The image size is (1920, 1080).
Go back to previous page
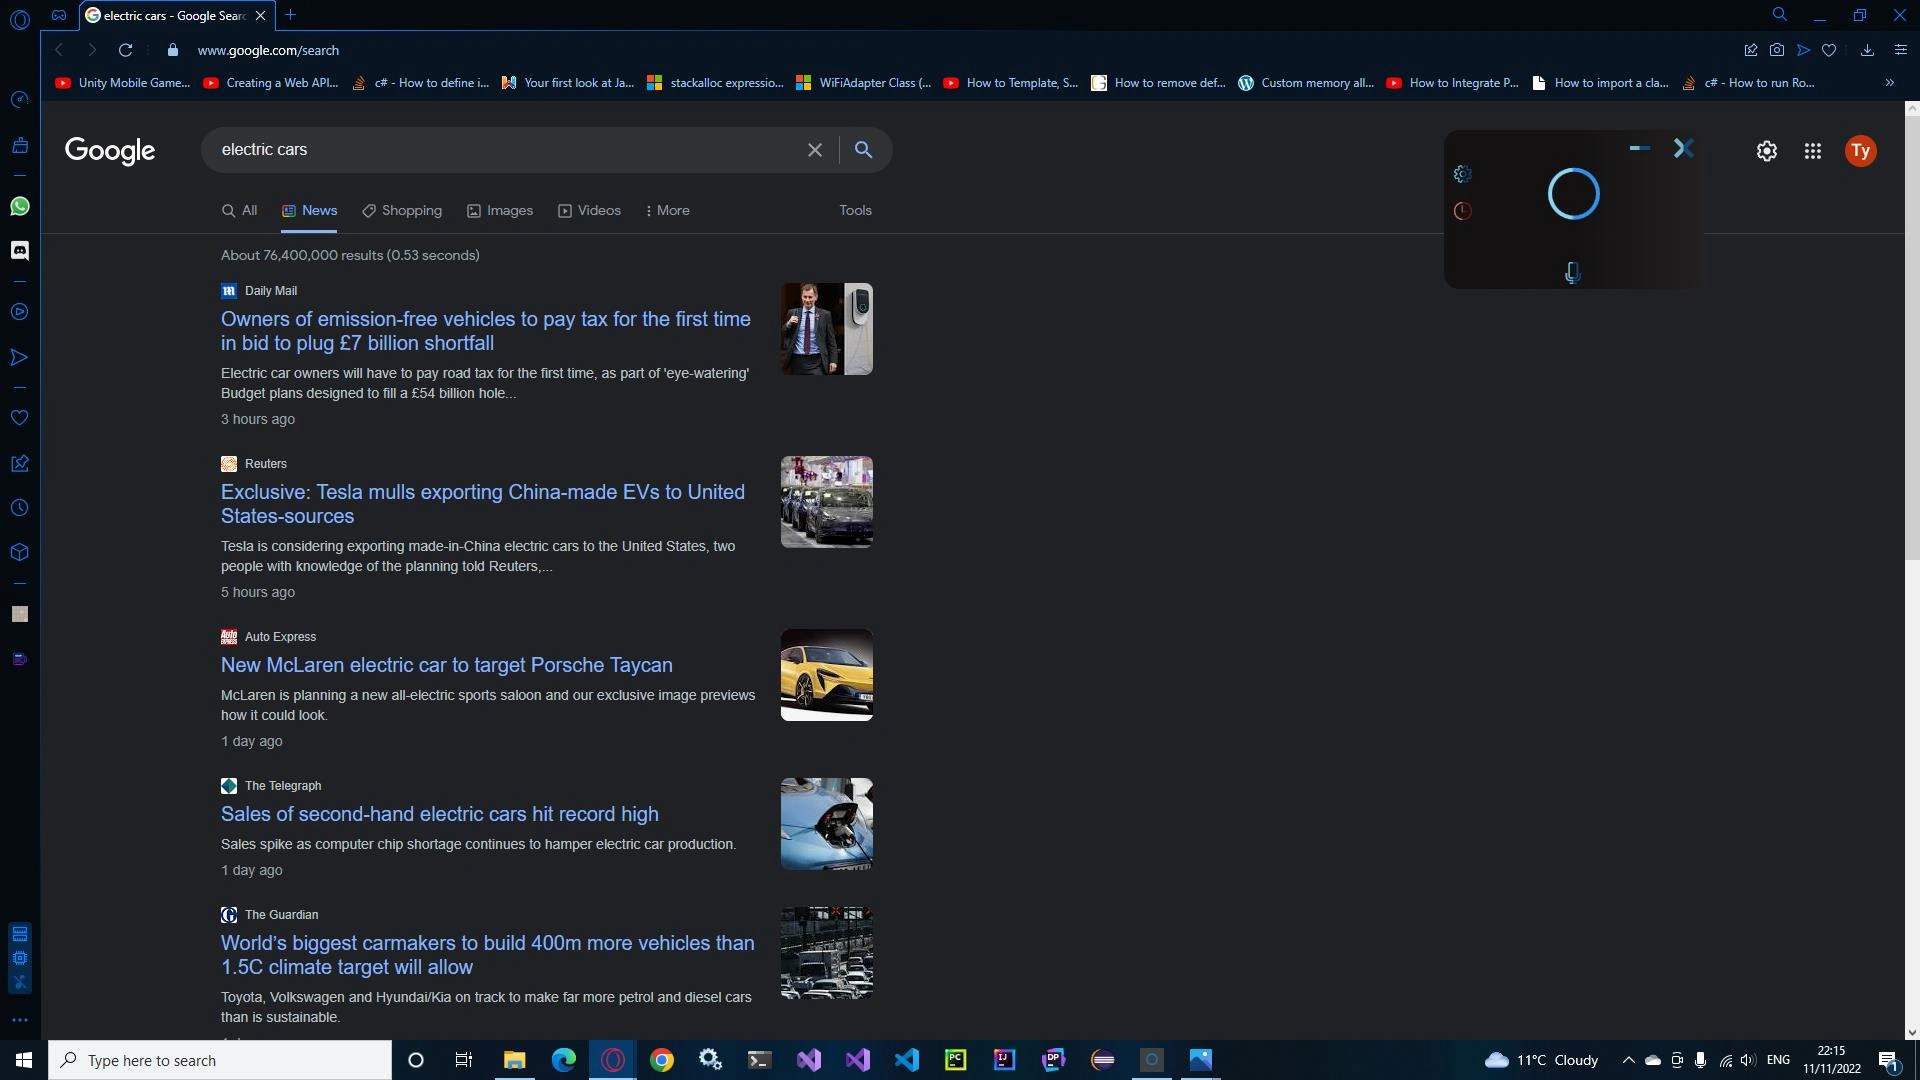coord(59,50)
